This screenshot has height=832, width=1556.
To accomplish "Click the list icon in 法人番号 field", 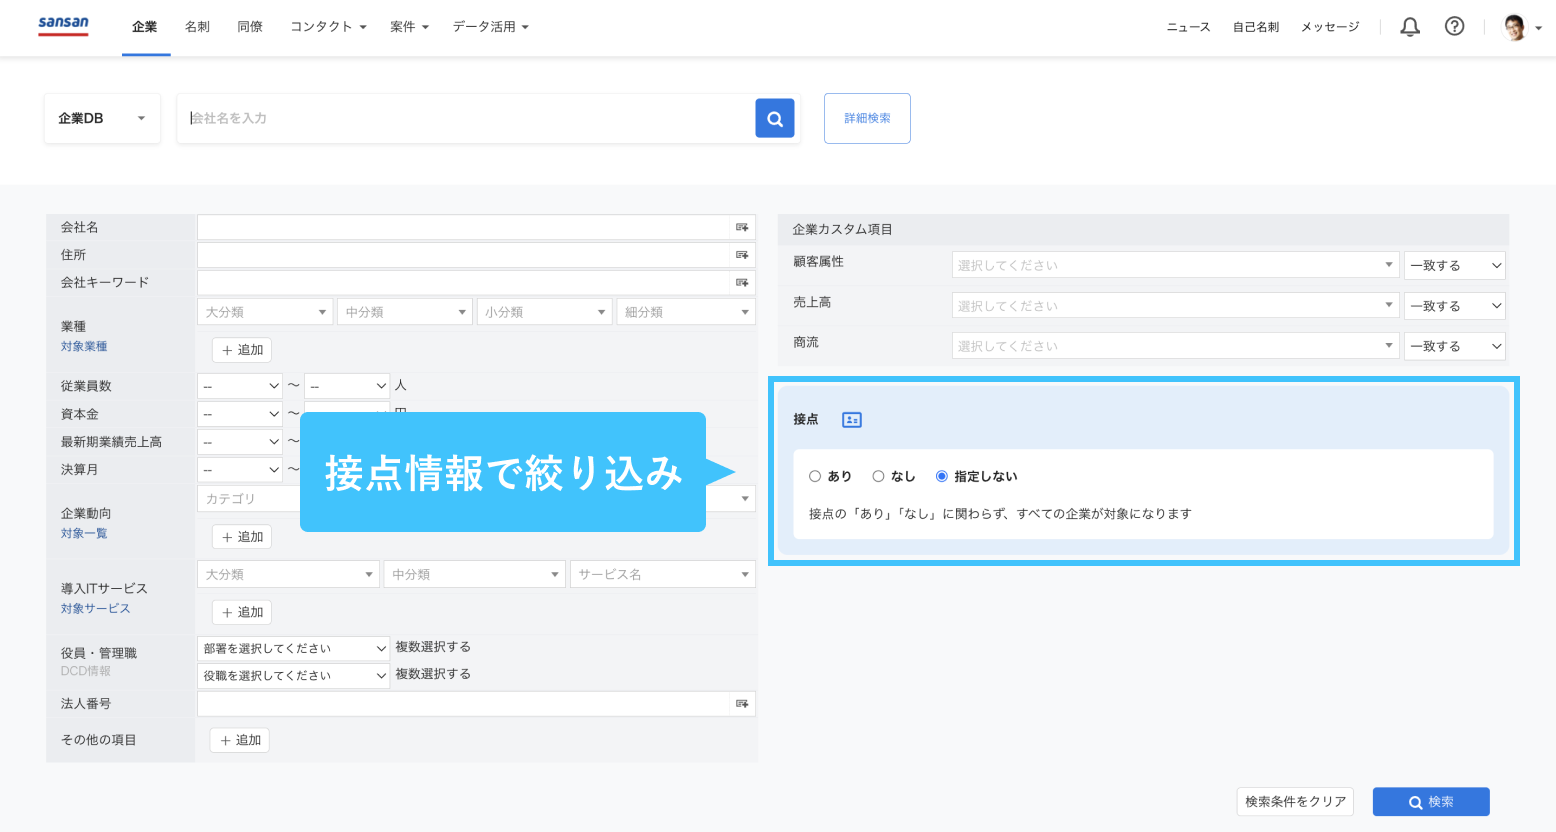I will pyautogui.click(x=742, y=704).
